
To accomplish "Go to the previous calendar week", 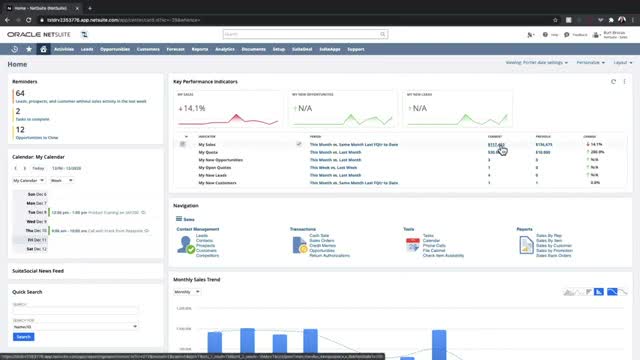I will pos(16,168).
